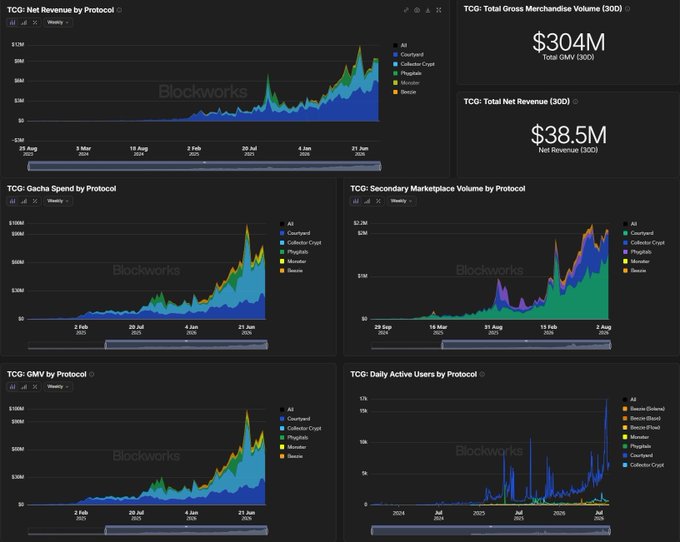This screenshot has height=542, width=680.
Task: Toggle Collector Crypt in Secondary Marketplace legend
Action: (x=644, y=243)
